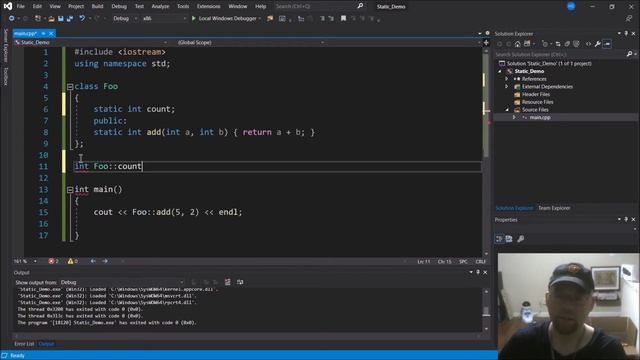
Task: Open the Edit menu
Action: coord(37,6)
